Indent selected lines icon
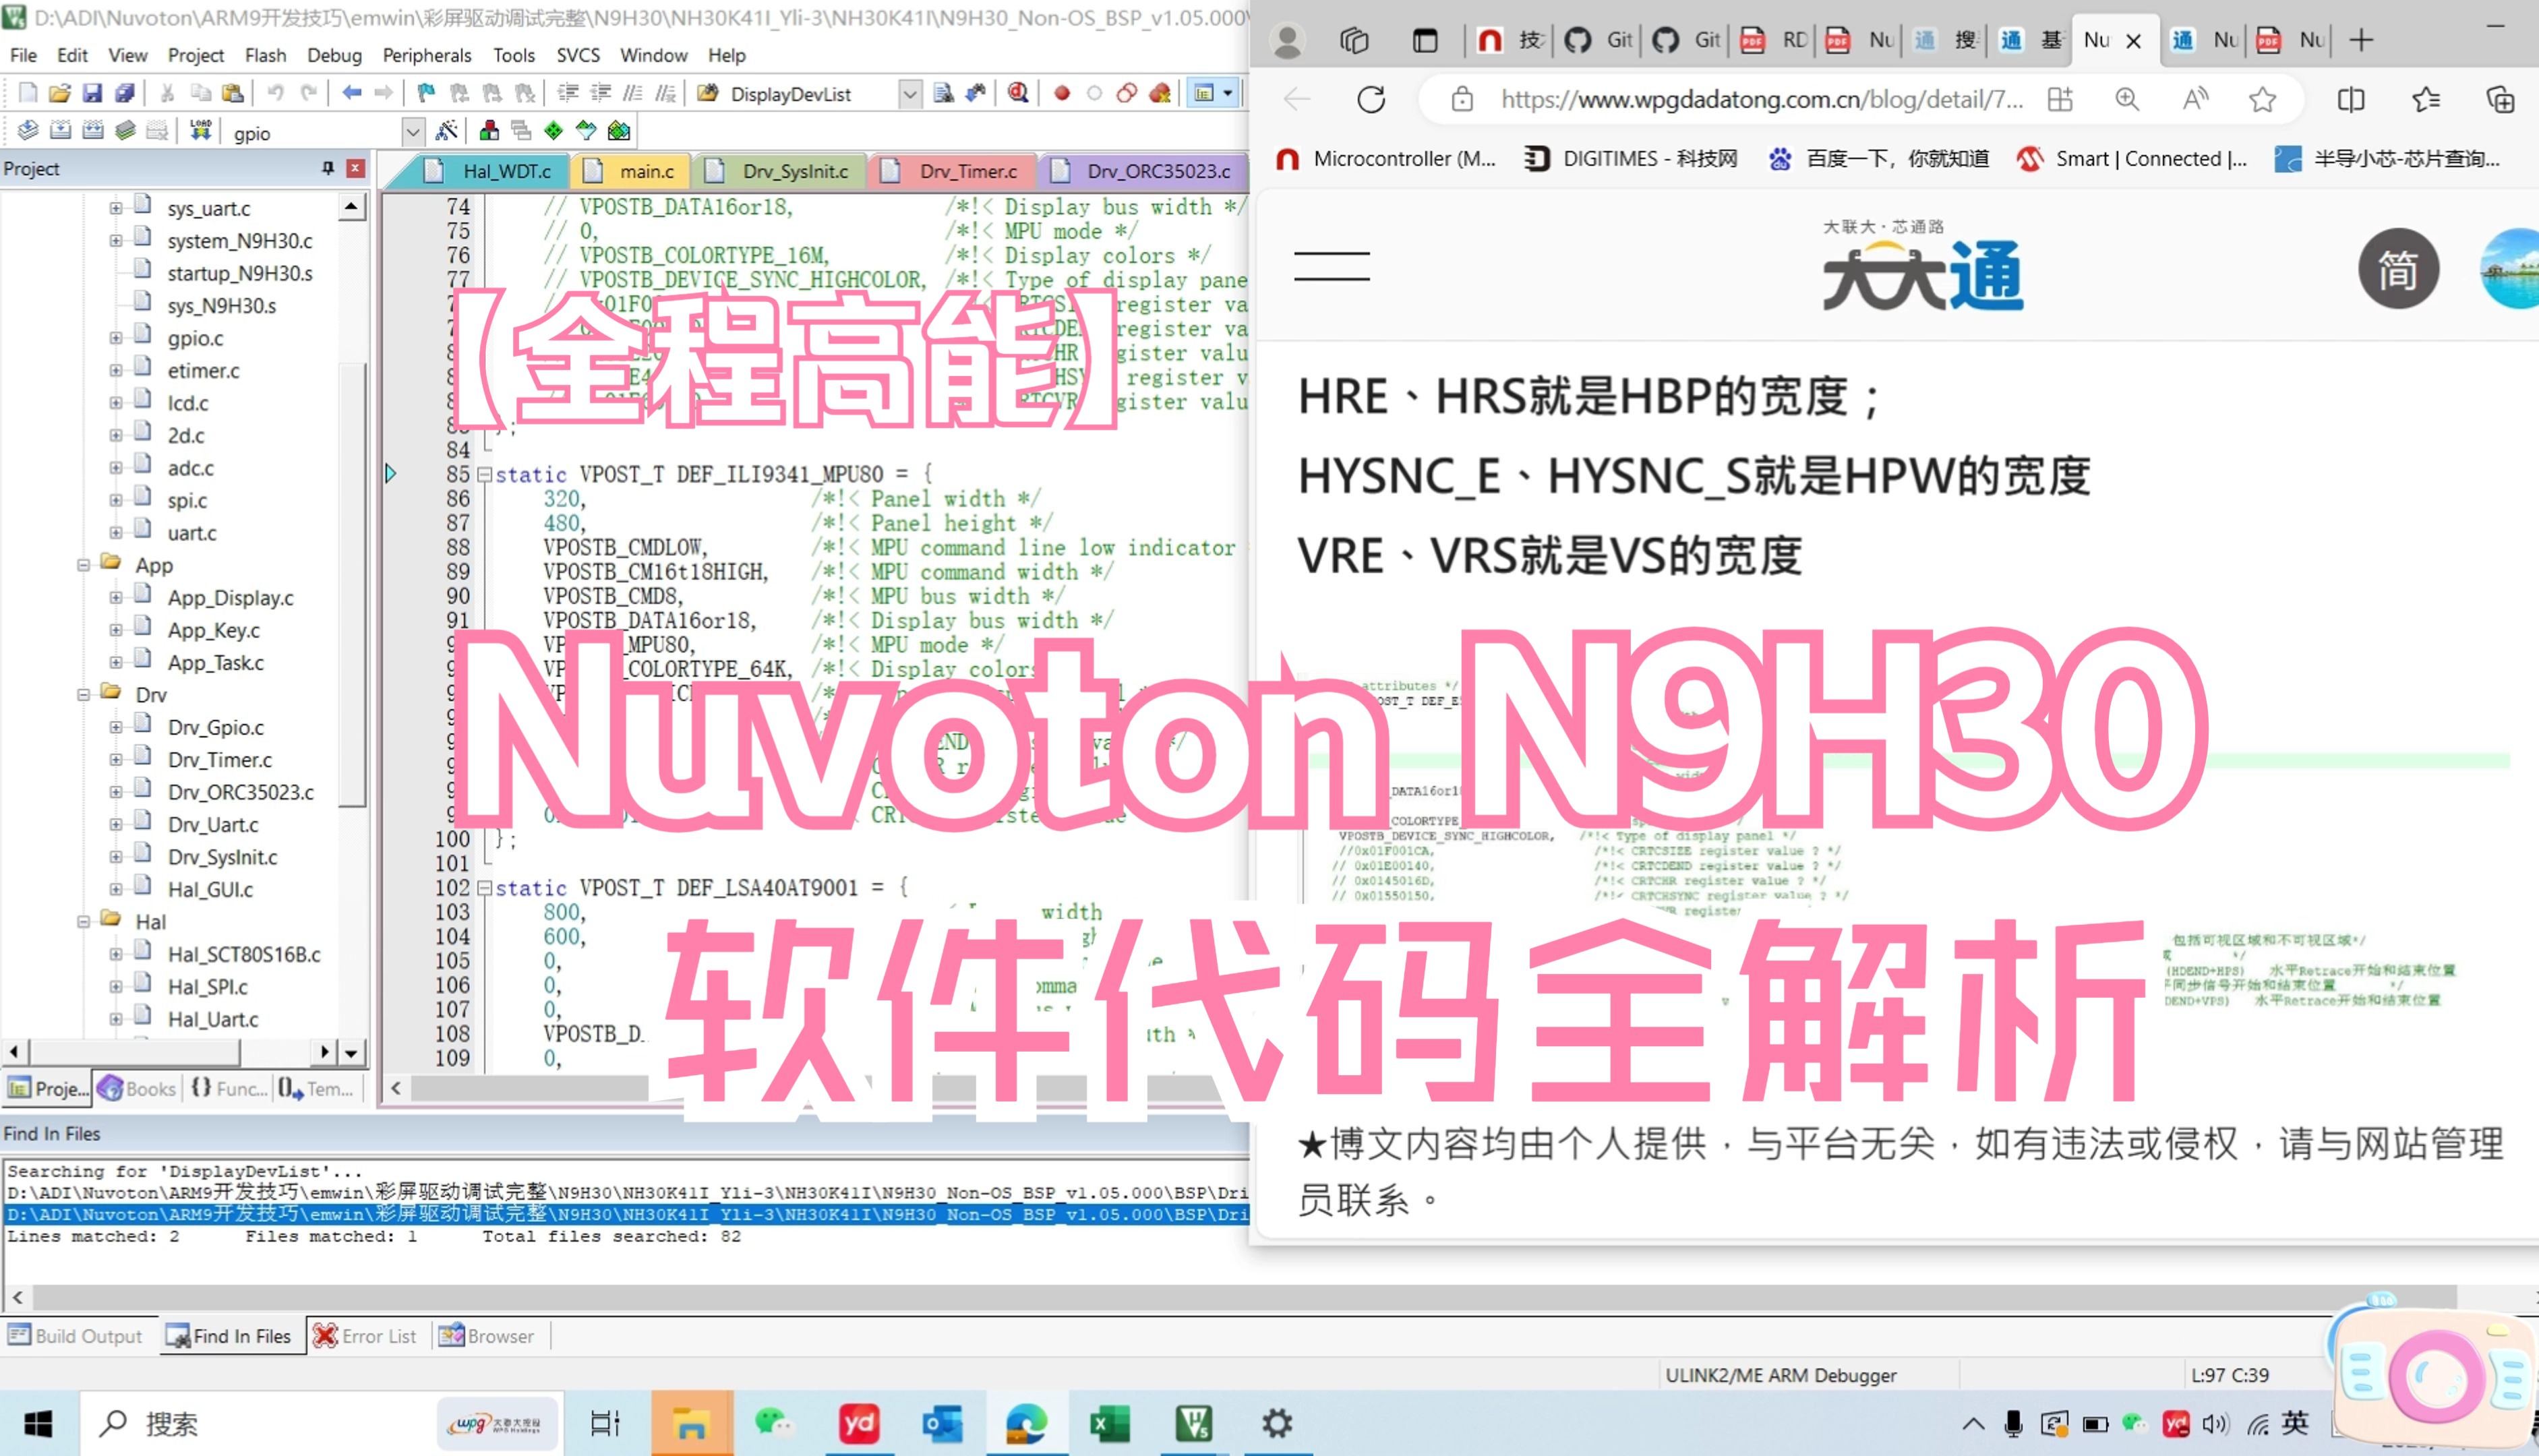The height and width of the screenshot is (1456, 2539). point(568,93)
